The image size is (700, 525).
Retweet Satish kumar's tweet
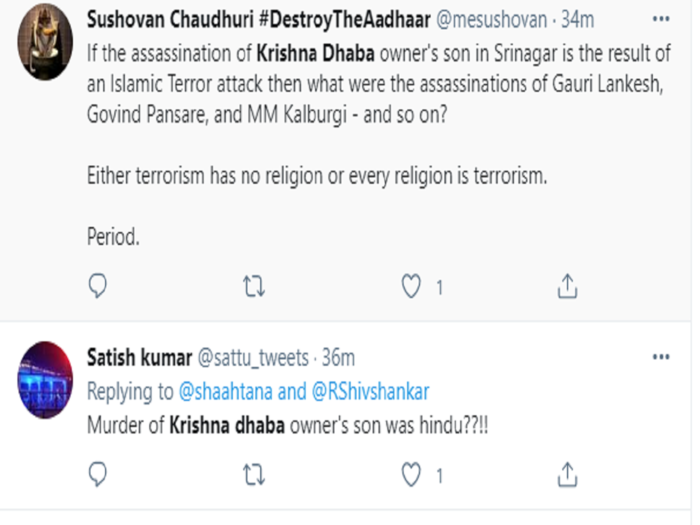point(254,475)
